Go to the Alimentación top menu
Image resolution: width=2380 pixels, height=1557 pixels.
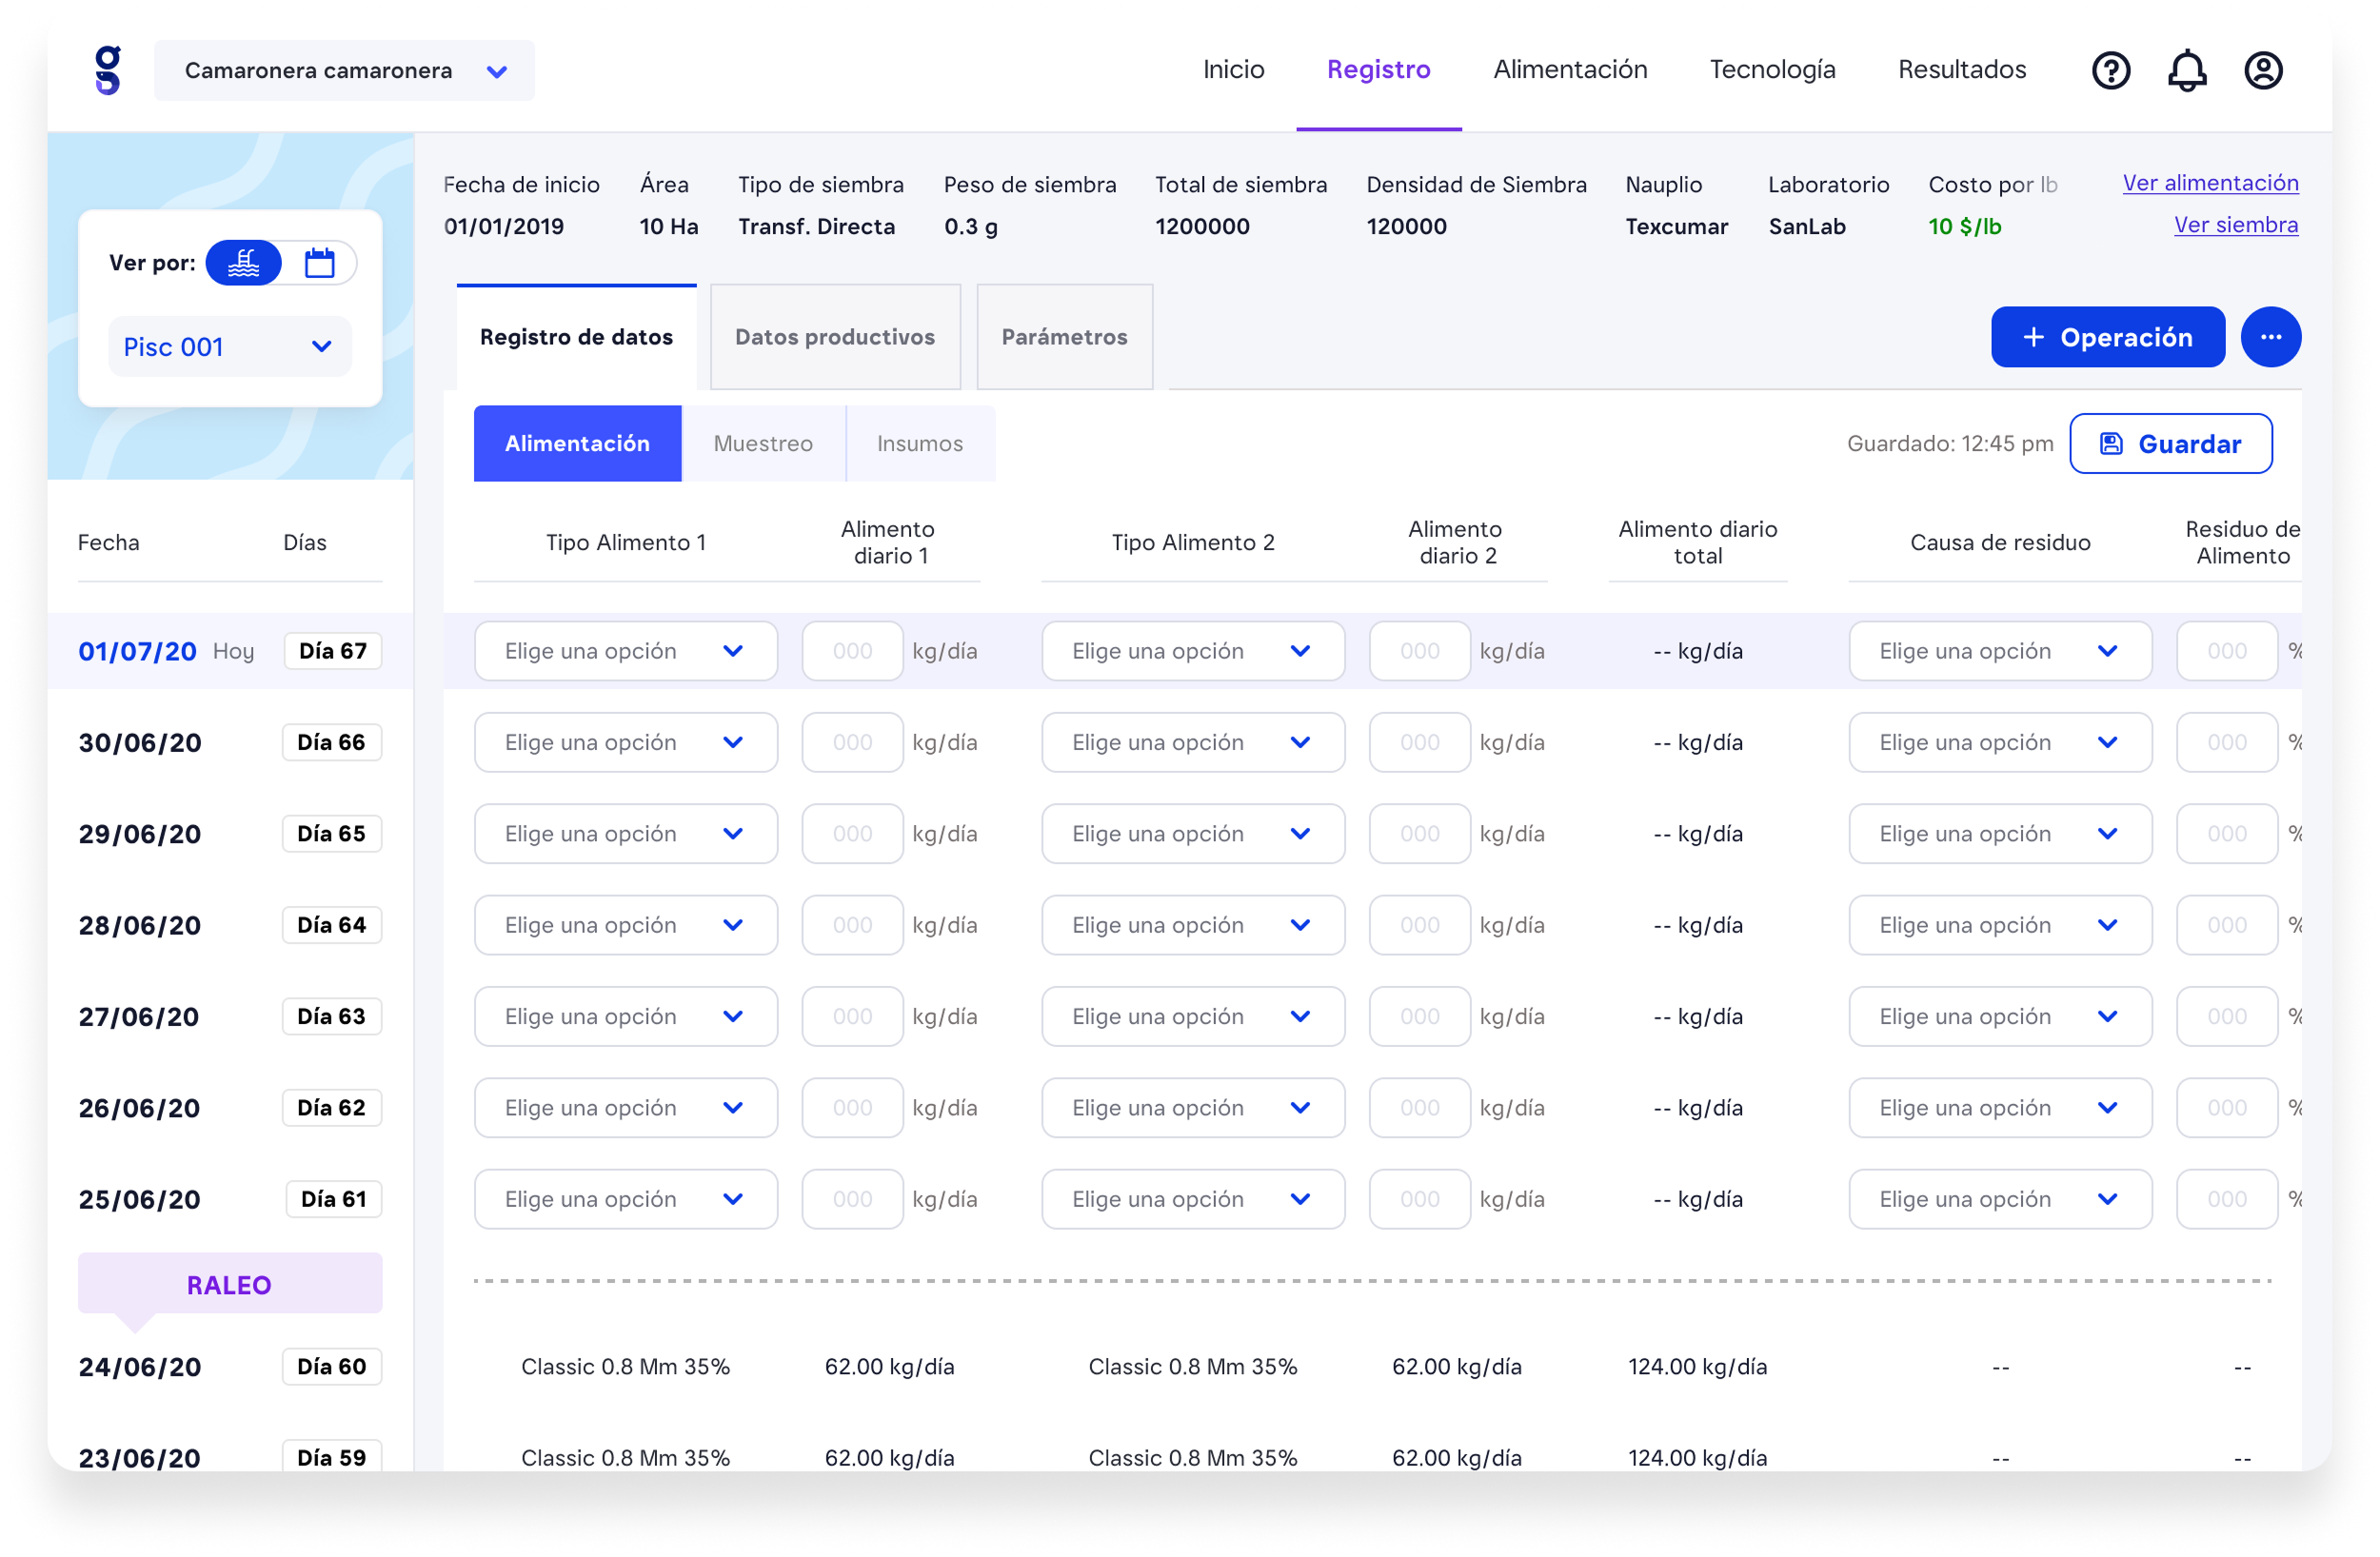pos(1569,70)
